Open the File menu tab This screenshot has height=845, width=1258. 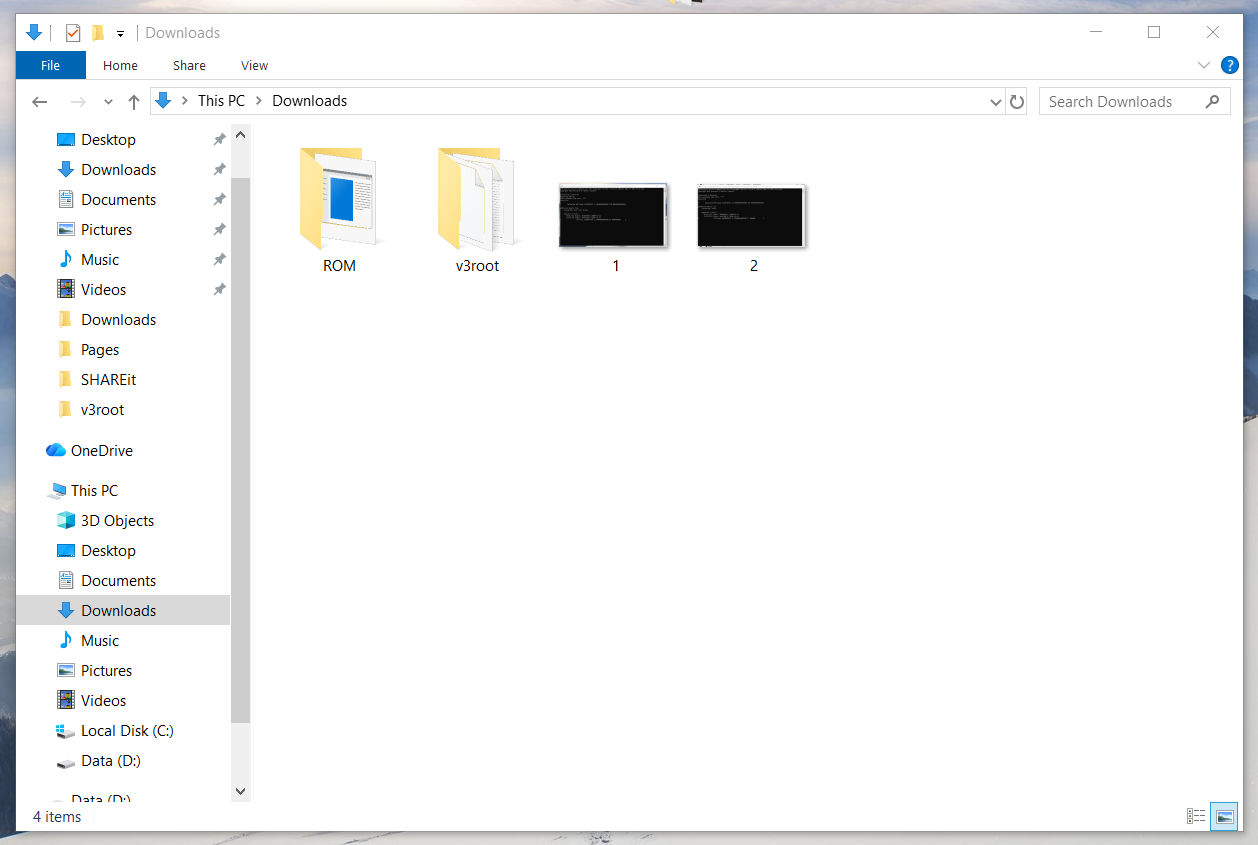[51, 65]
